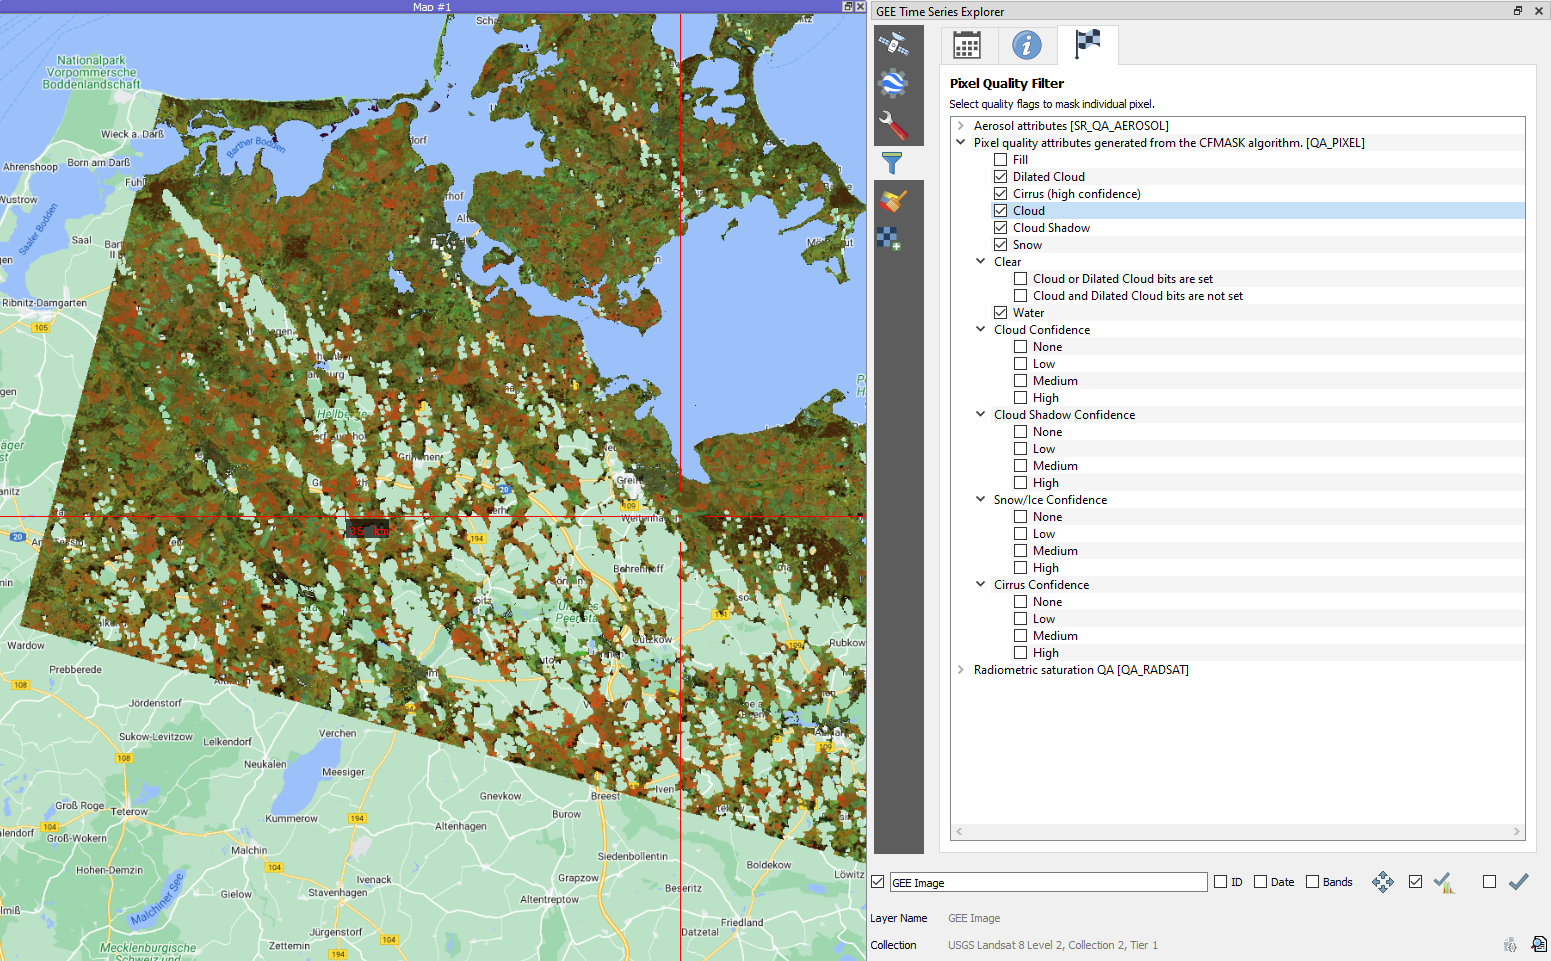Collapse the Cirrus Confidence subgroup
This screenshot has height=961, width=1551.
tap(981, 585)
